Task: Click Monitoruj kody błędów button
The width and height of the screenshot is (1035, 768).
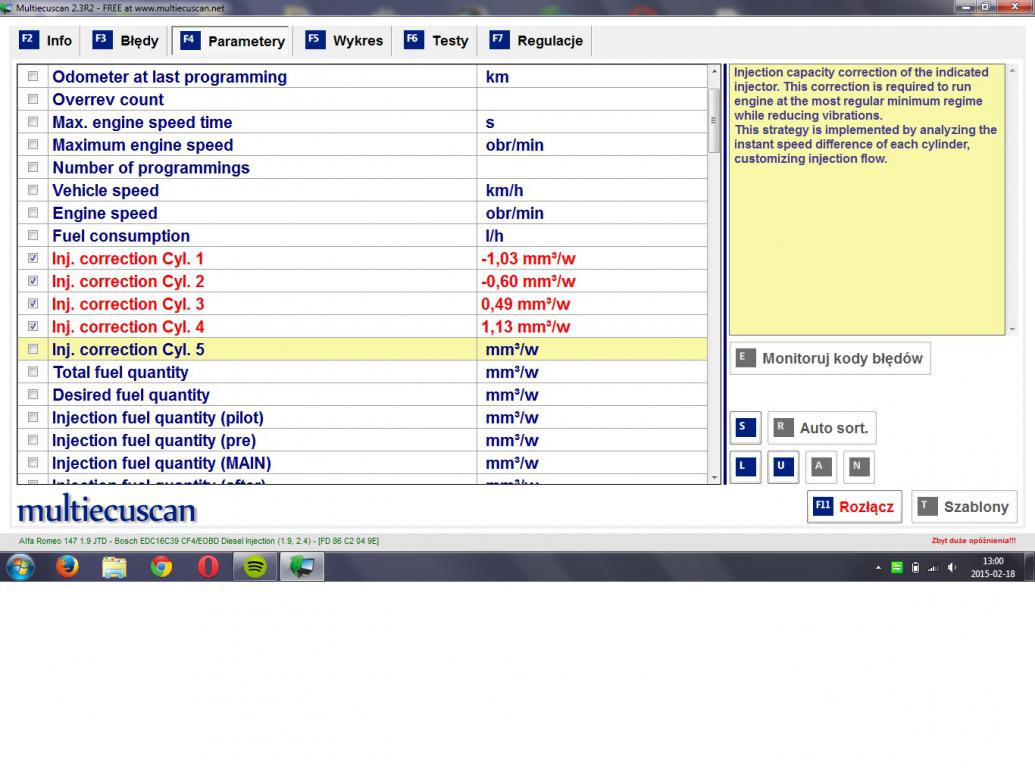Action: [830, 358]
